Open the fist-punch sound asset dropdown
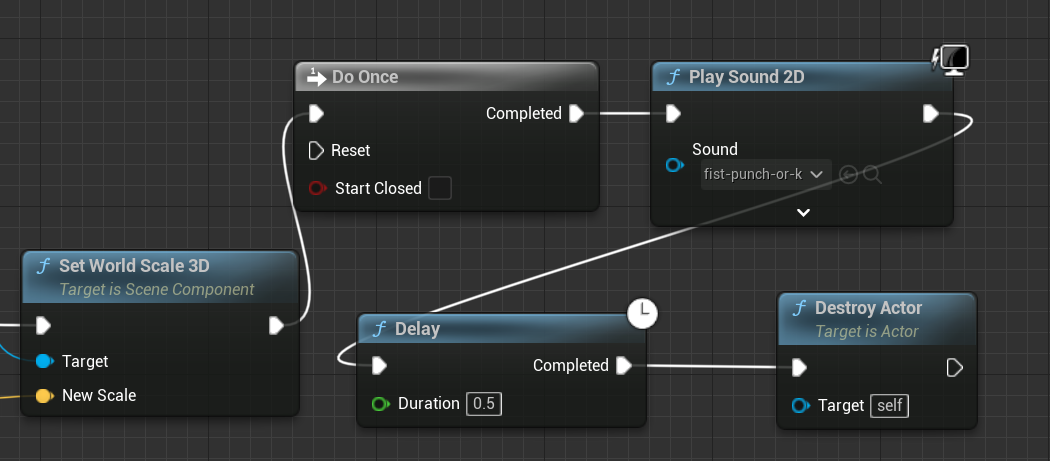The image size is (1050, 461). pos(766,174)
